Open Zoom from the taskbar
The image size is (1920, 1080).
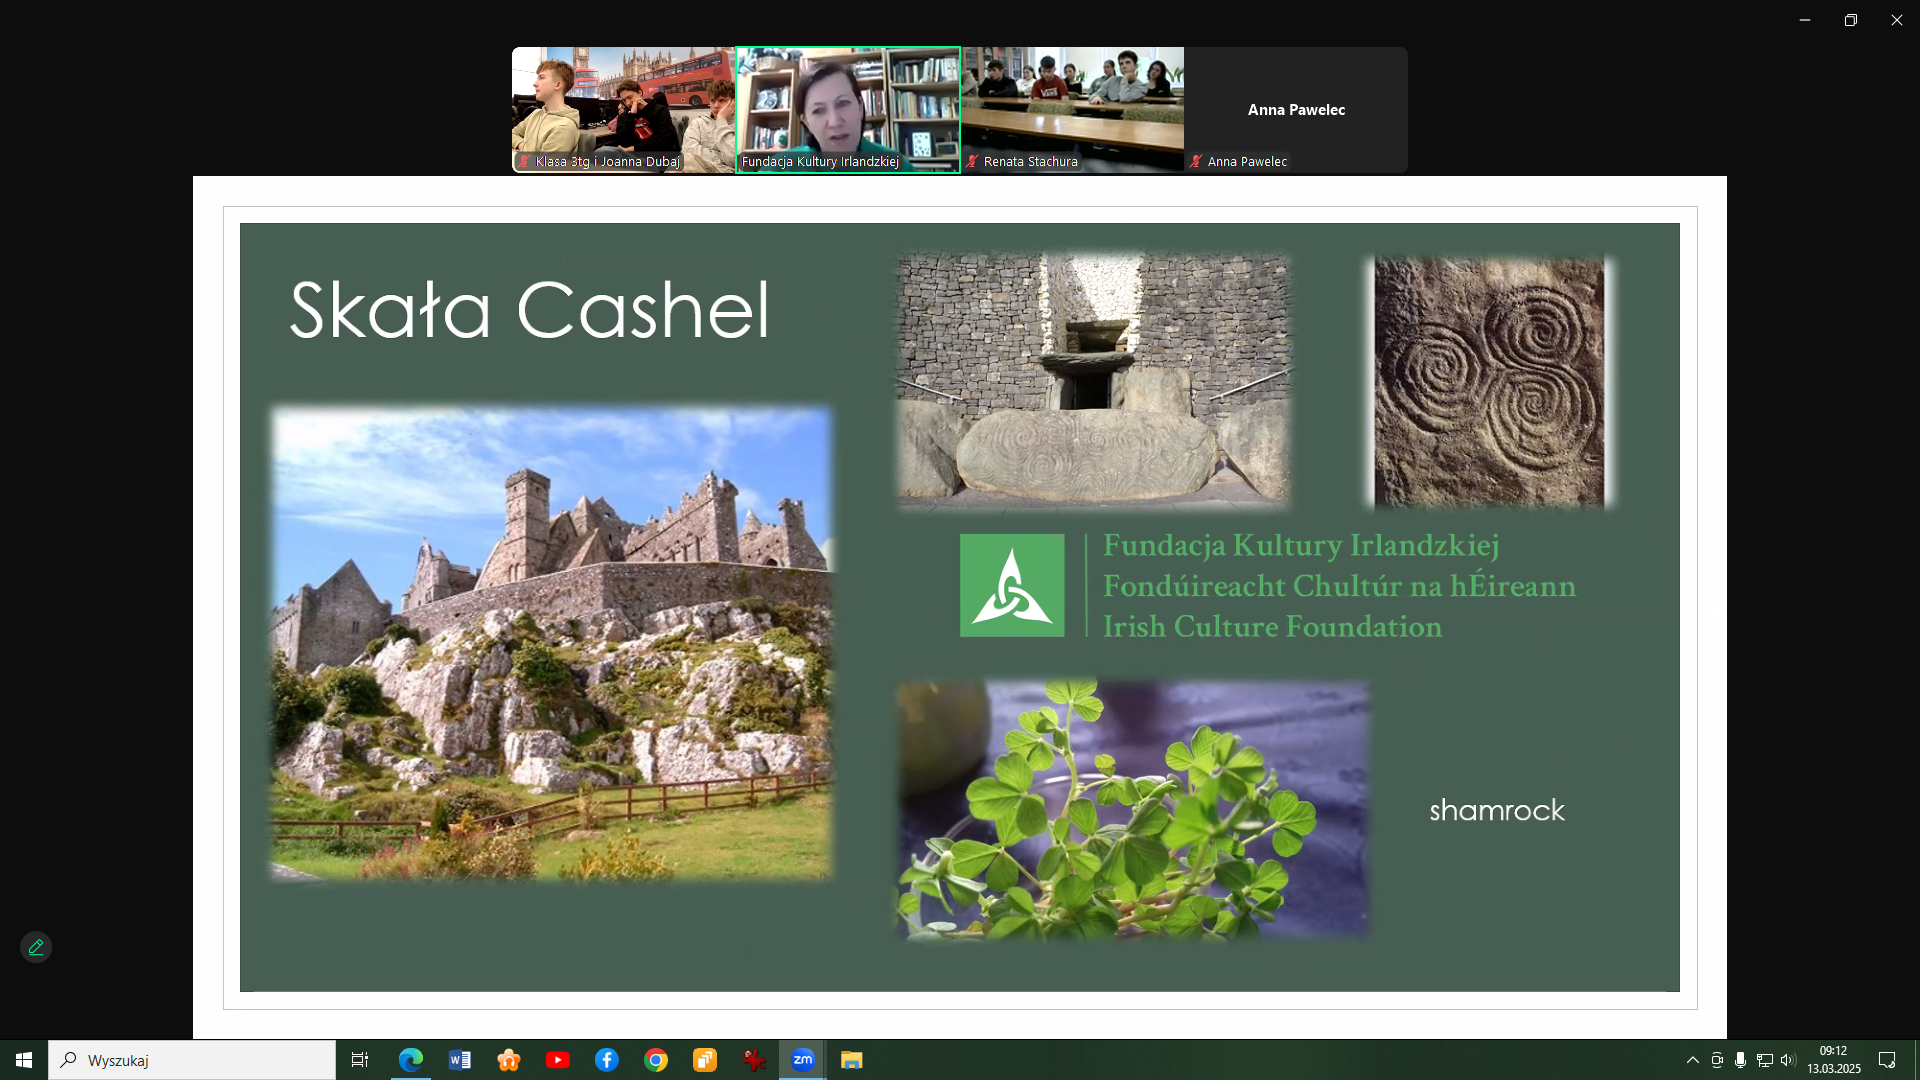tap(803, 1060)
